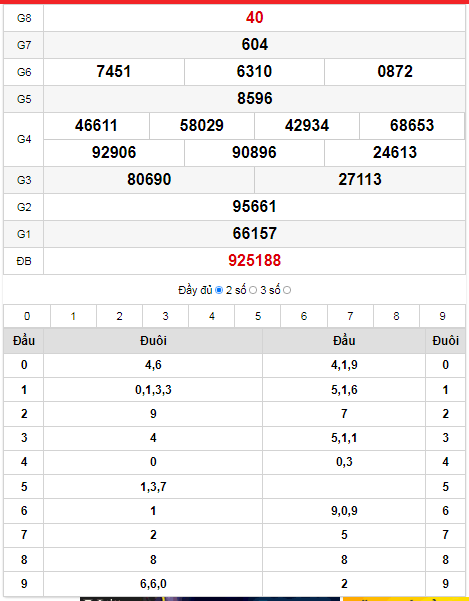The height and width of the screenshot is (601, 469).
Task: Click digit filter 7 tab
Action: click(x=350, y=316)
